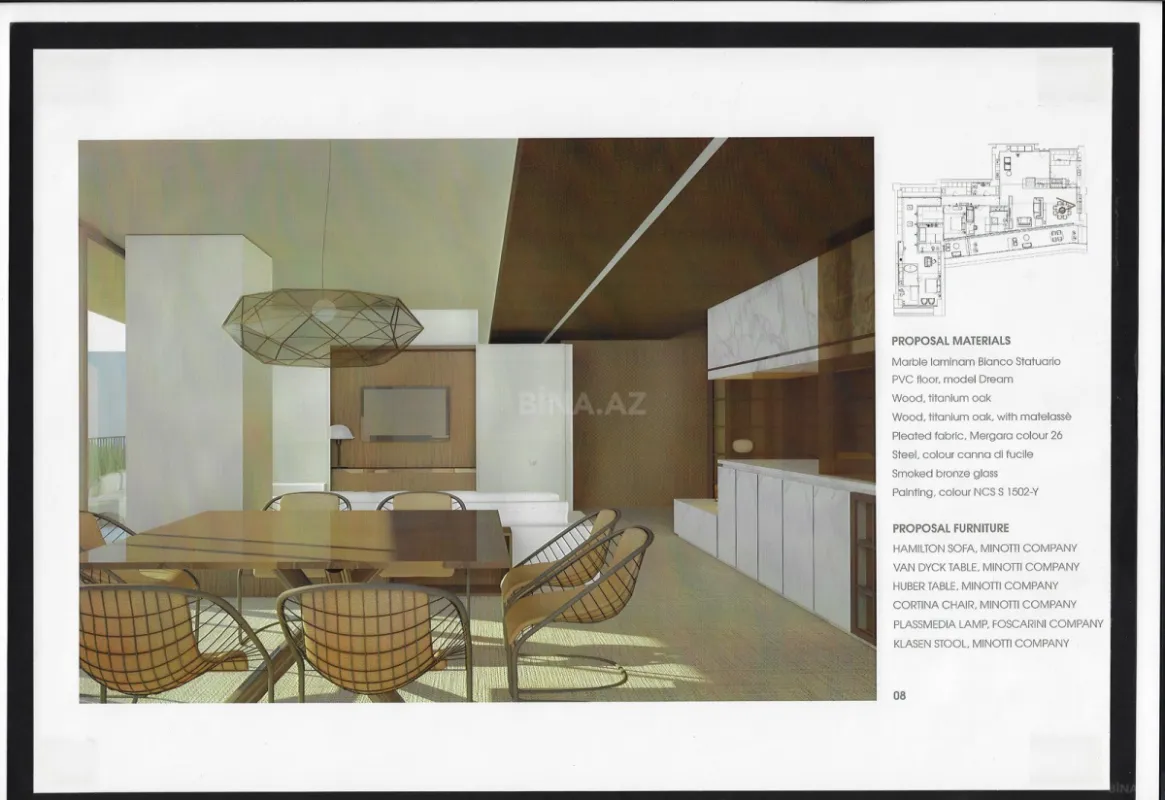Select the HAMILTON SOFA, MINOTTI COMPANY entry
1165x800 pixels.
pyautogui.click(x=983, y=547)
